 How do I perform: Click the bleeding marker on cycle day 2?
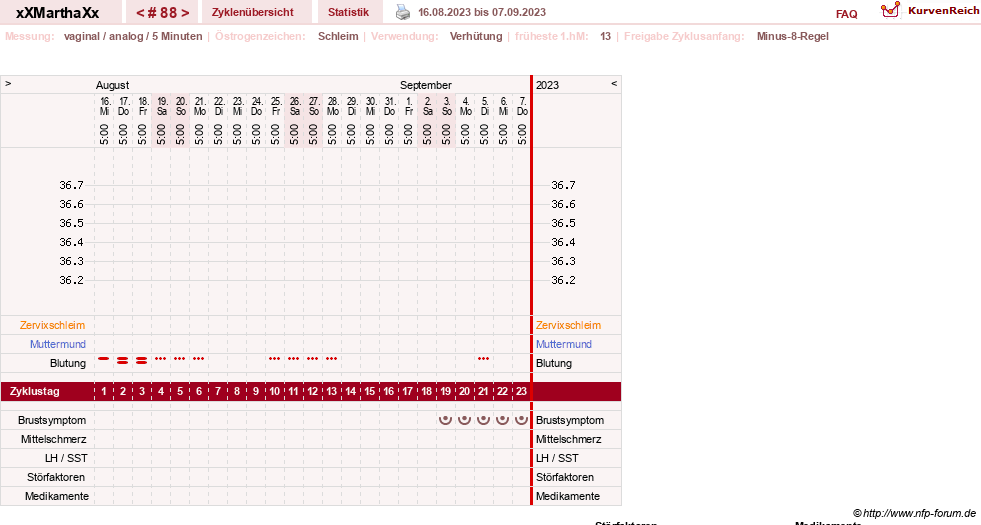click(123, 360)
